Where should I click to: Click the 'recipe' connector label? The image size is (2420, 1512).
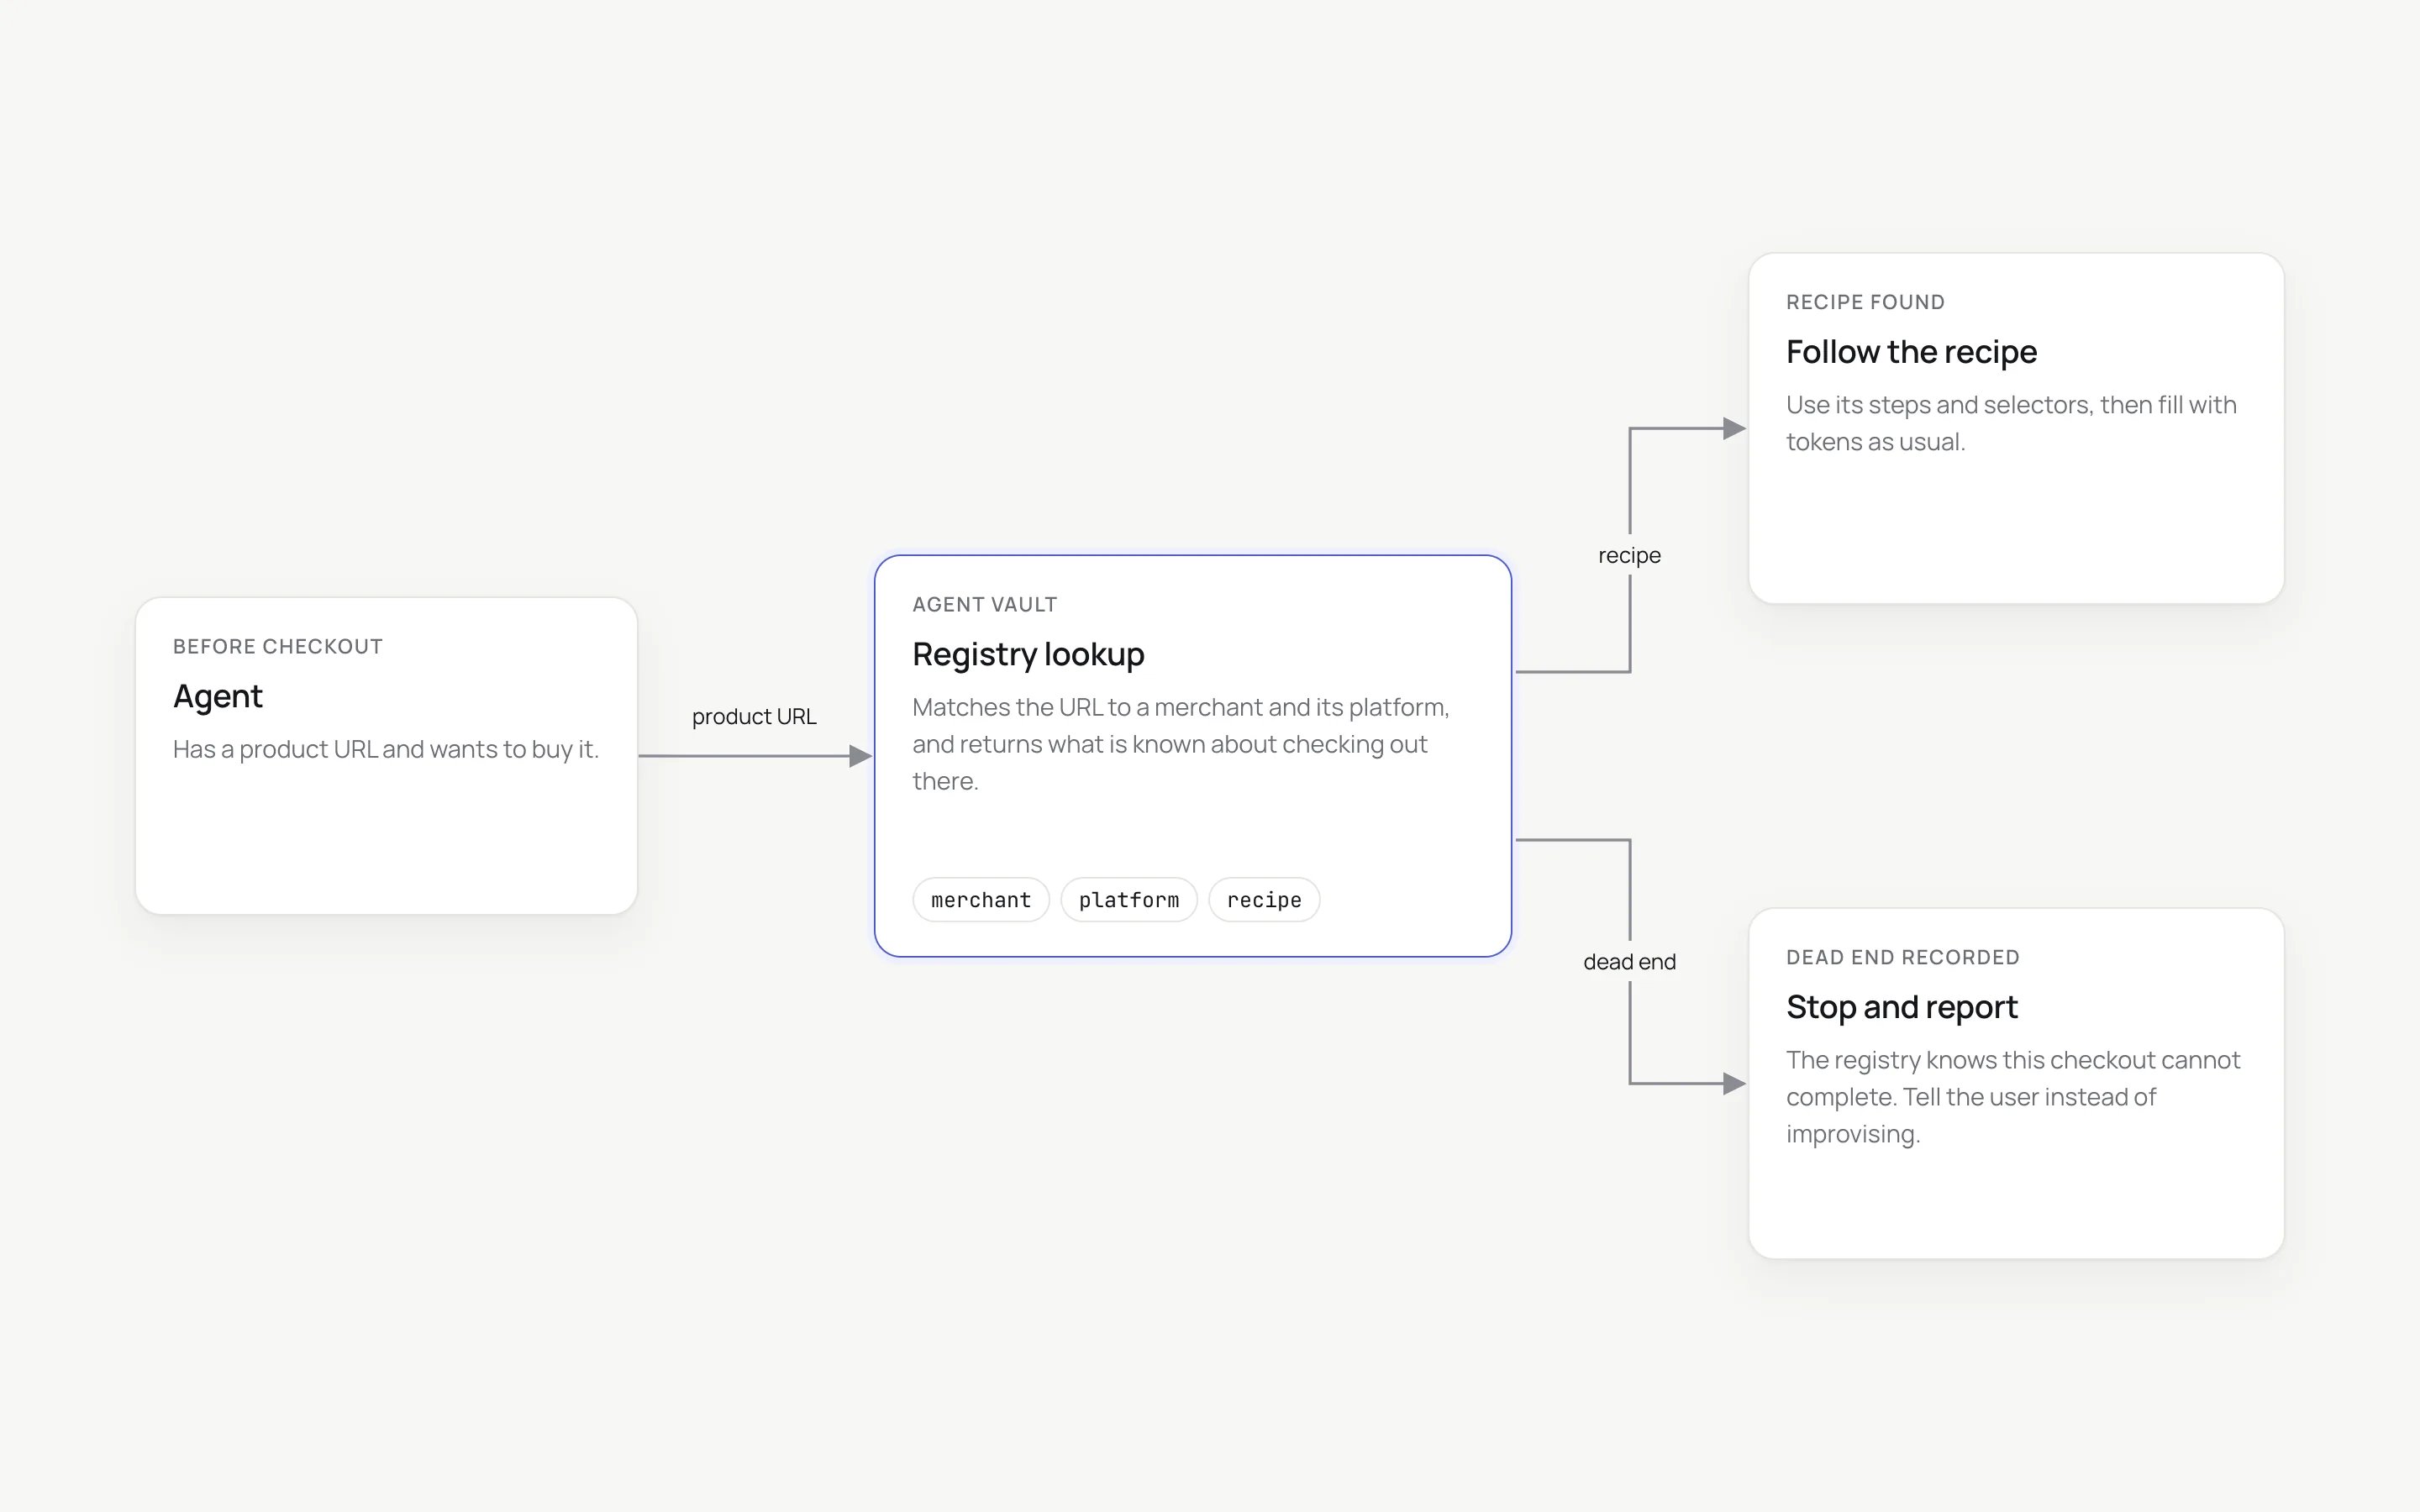coord(1629,555)
